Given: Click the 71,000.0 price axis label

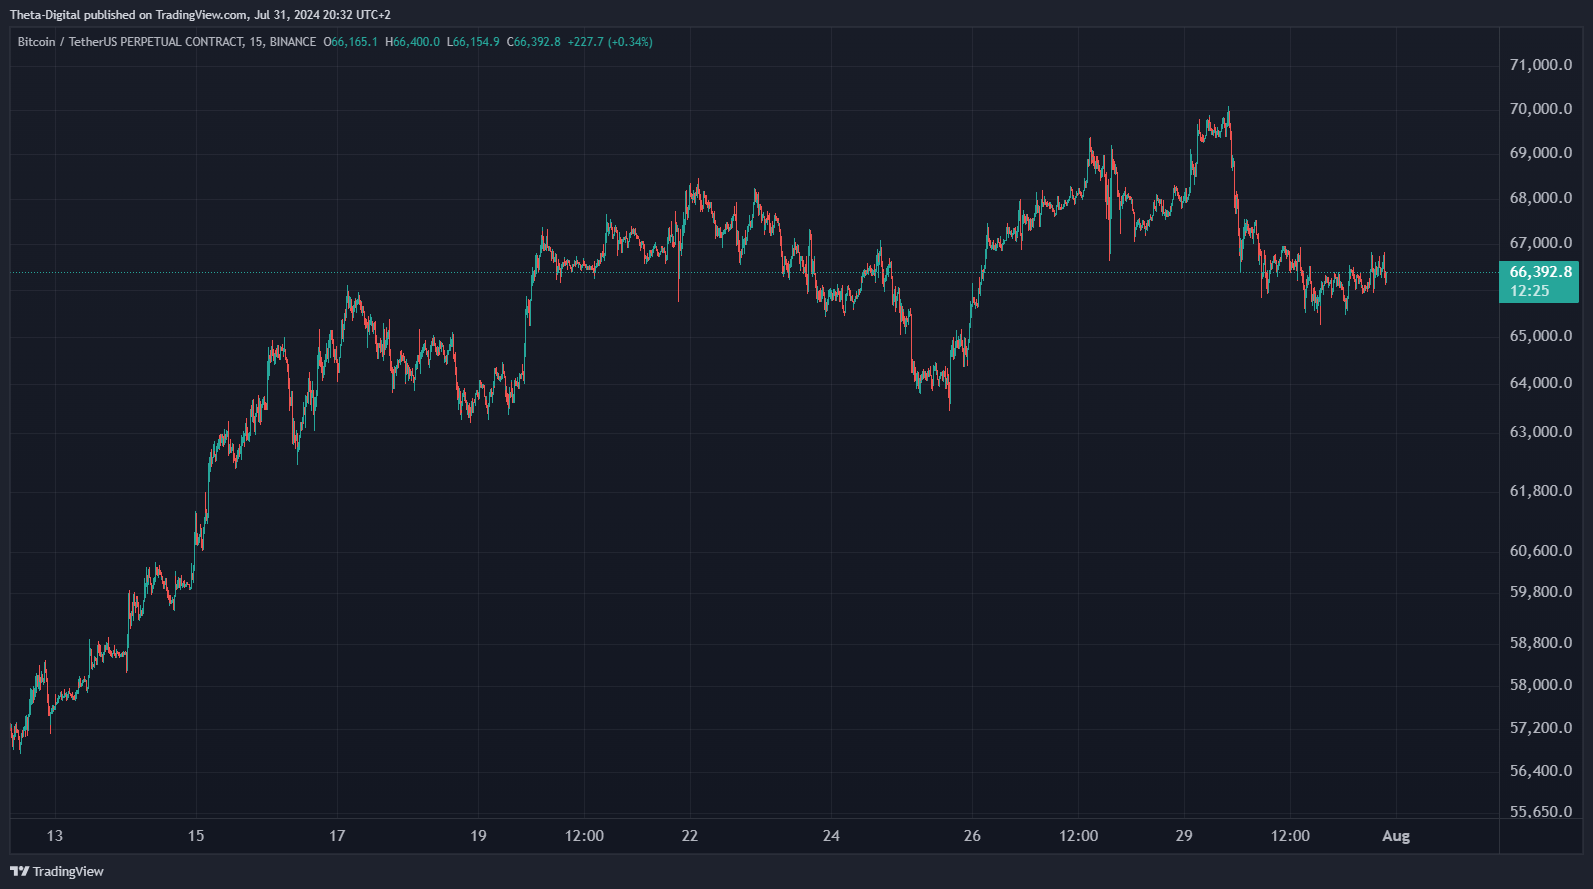Looking at the screenshot, I should 1541,65.
